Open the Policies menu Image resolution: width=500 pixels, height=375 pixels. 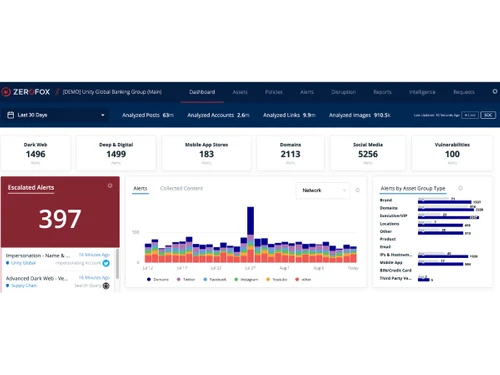(x=274, y=92)
